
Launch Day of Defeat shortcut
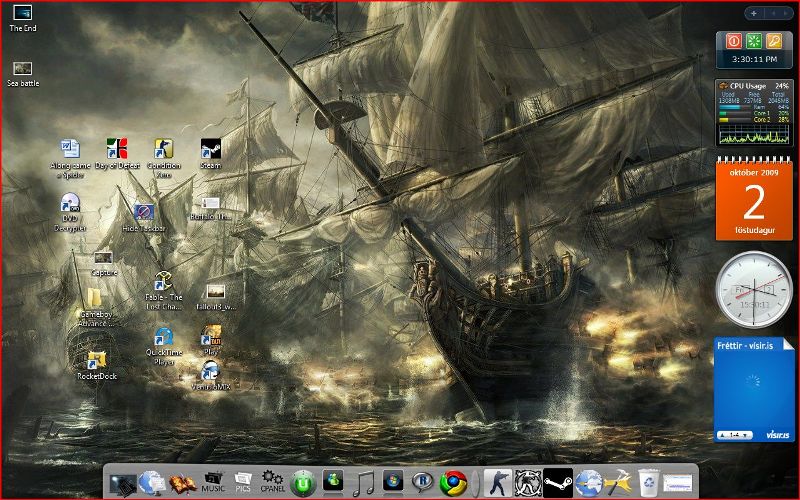tap(117, 154)
